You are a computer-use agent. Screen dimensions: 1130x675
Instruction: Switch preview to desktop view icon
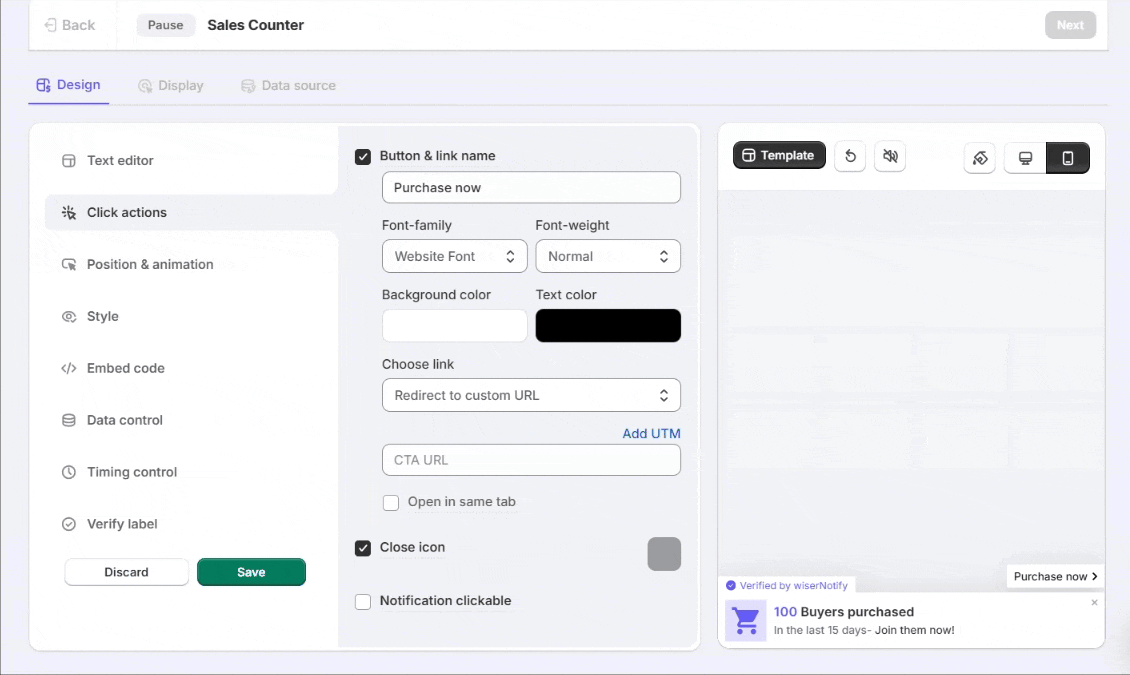click(x=1025, y=158)
